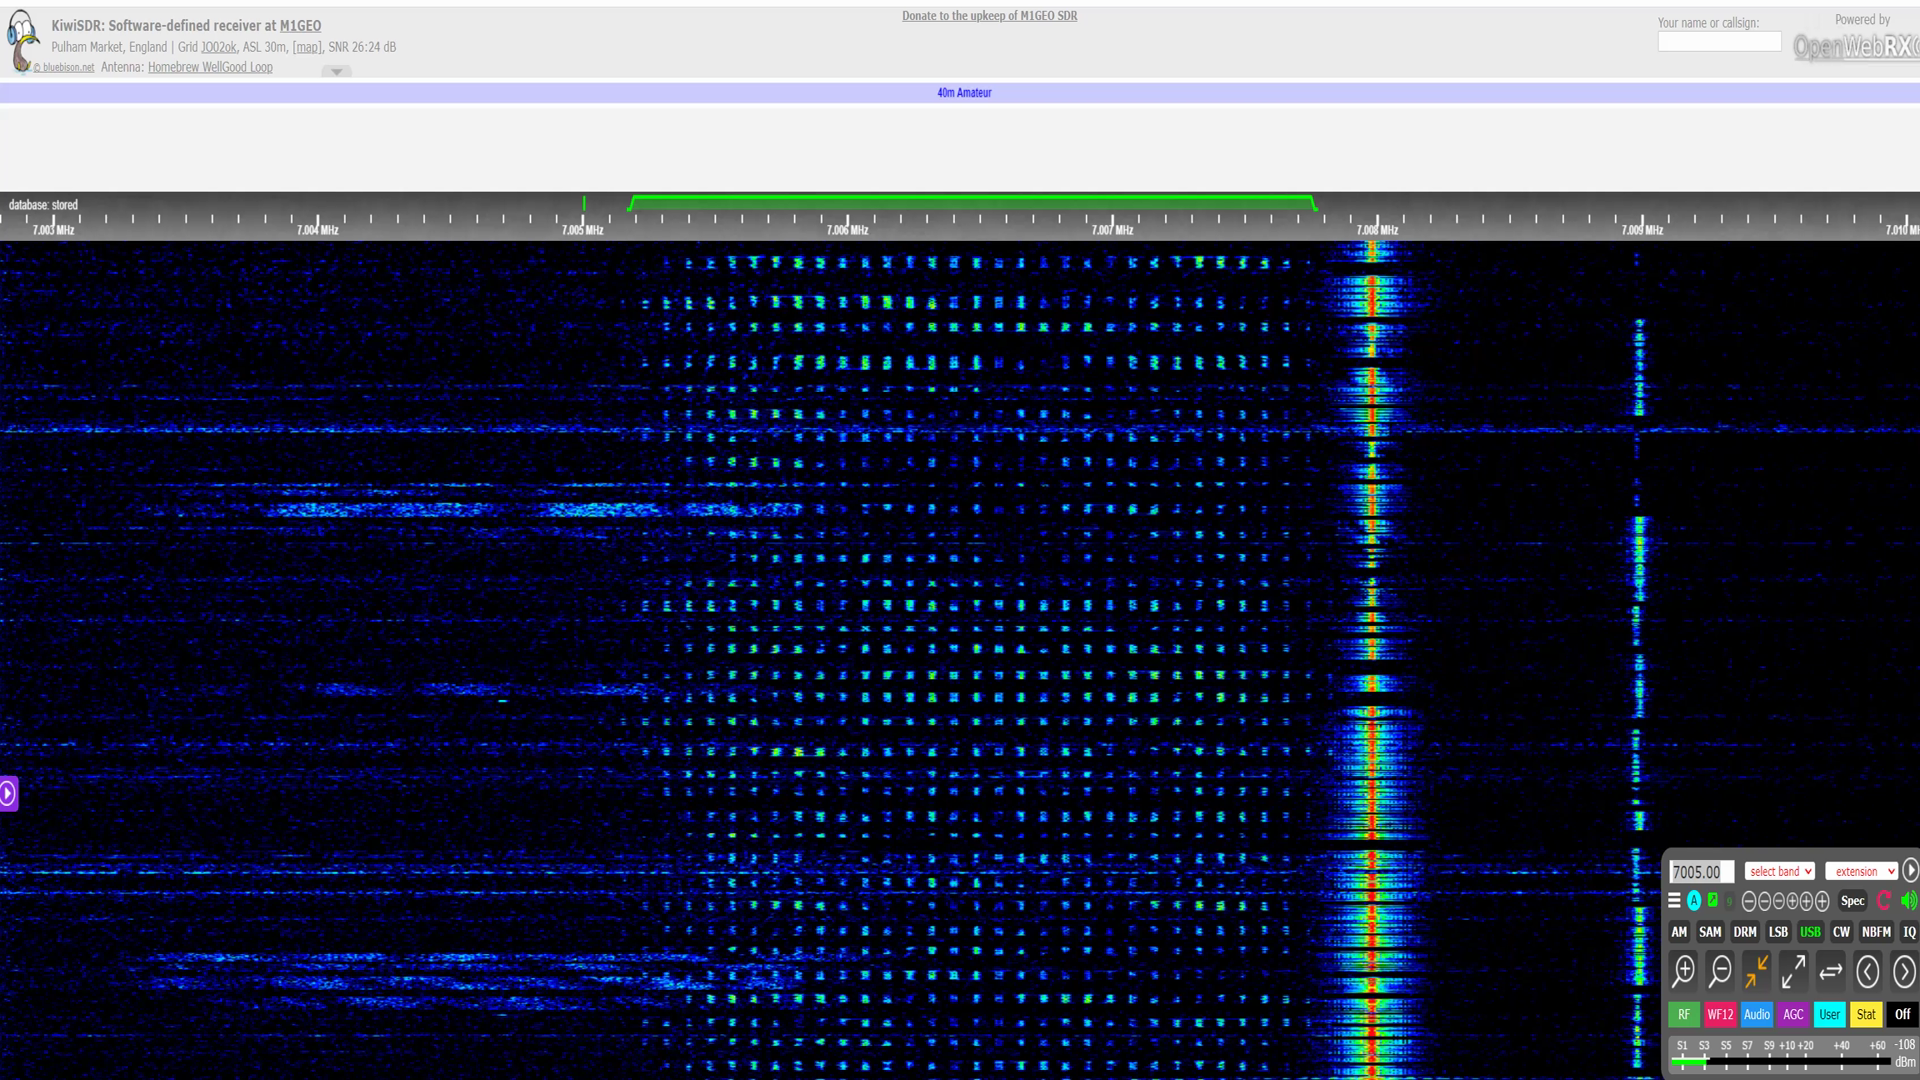Switch to the AGC tab
Image resolution: width=1920 pixels, height=1080 pixels.
(1793, 1014)
